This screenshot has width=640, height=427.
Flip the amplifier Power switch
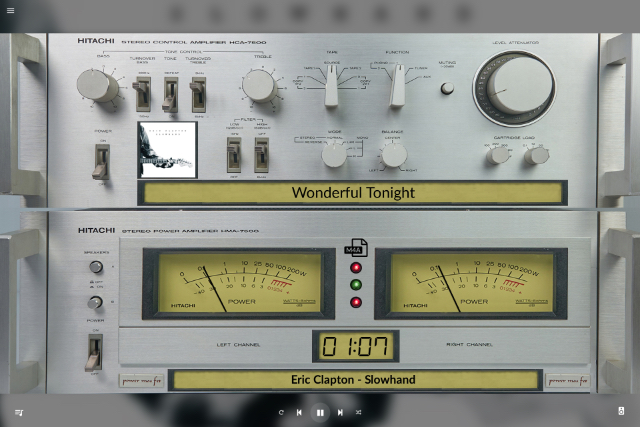point(94,350)
